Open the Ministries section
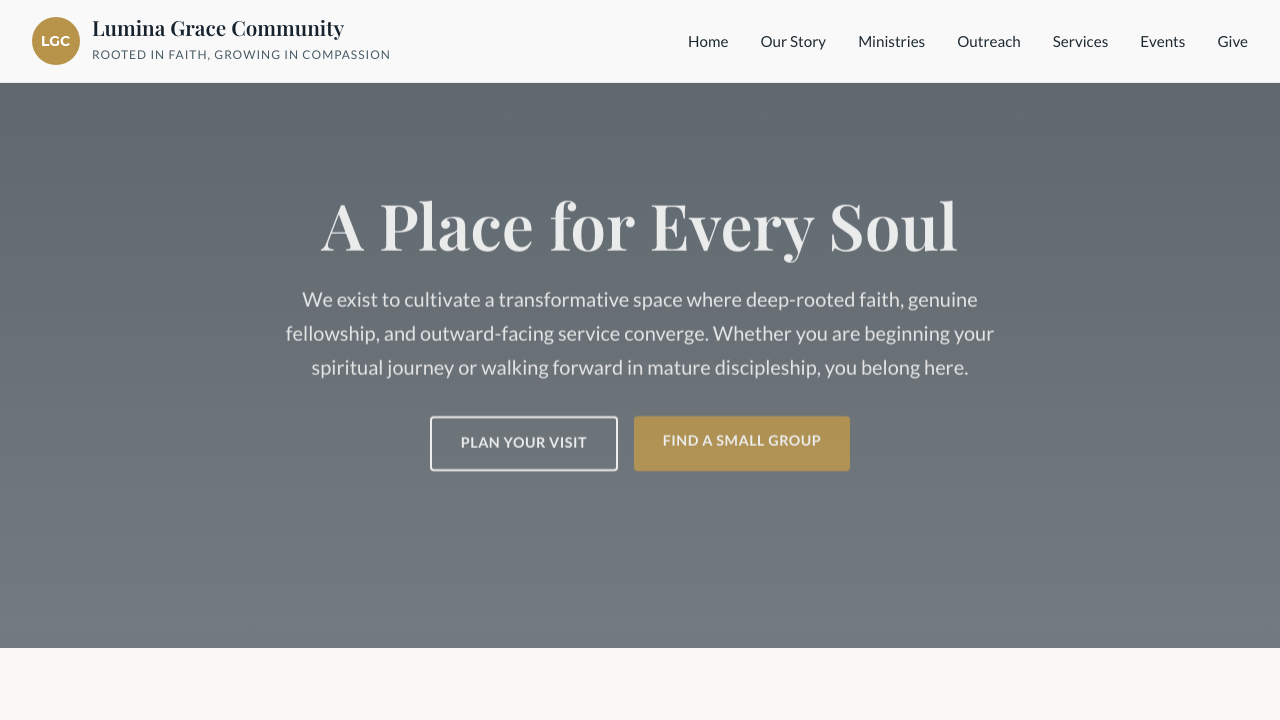The width and height of the screenshot is (1280, 720). 891,41
